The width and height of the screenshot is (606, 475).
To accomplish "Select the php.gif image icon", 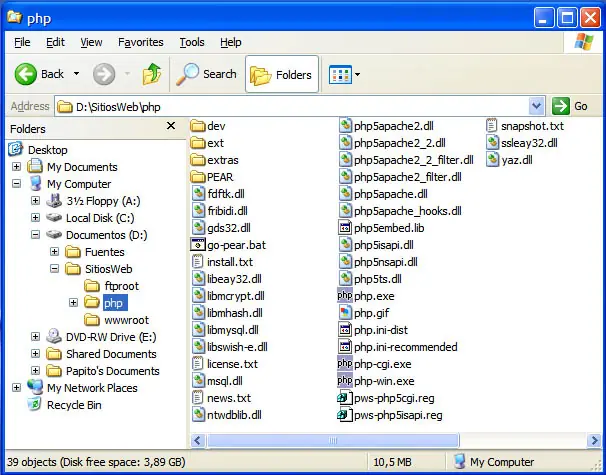I will [345, 313].
